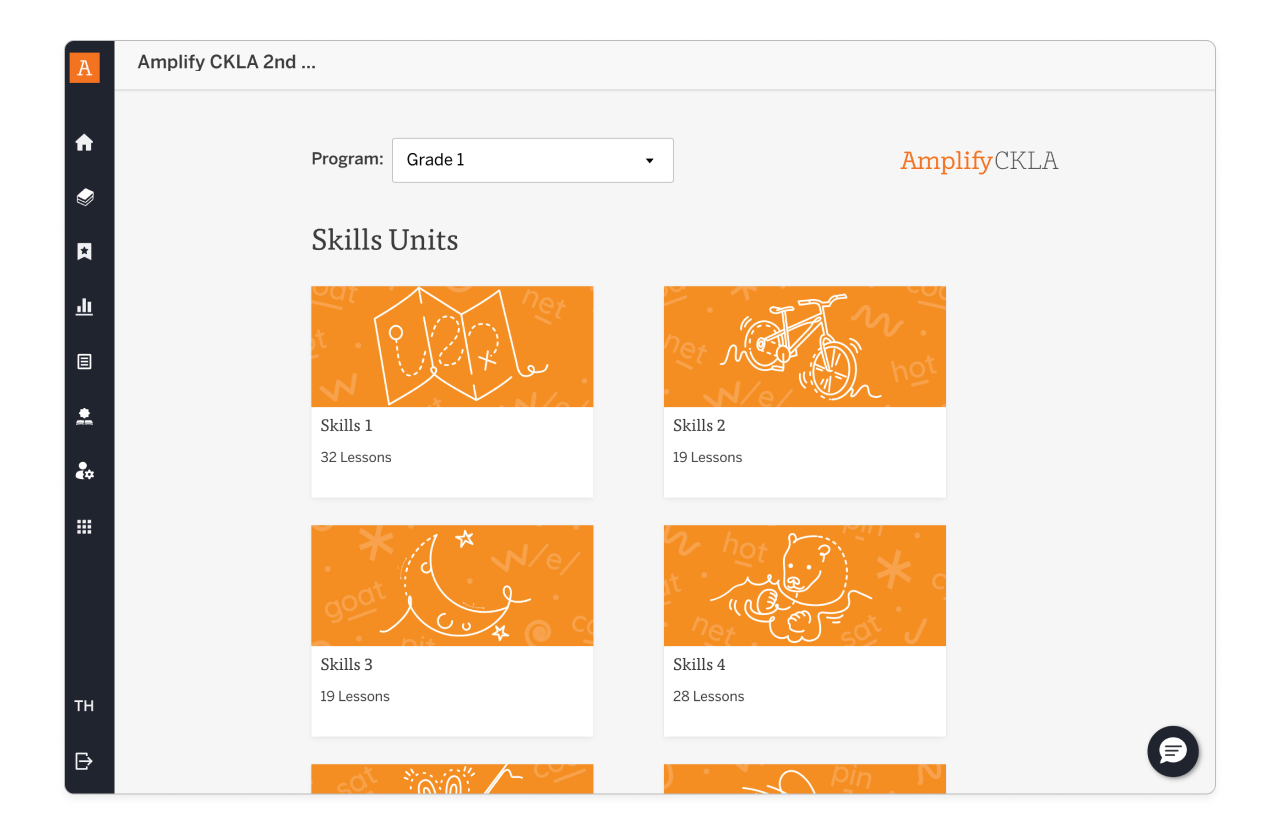1280x836 pixels.
Task: Open the chat support bubble
Action: (1172, 751)
